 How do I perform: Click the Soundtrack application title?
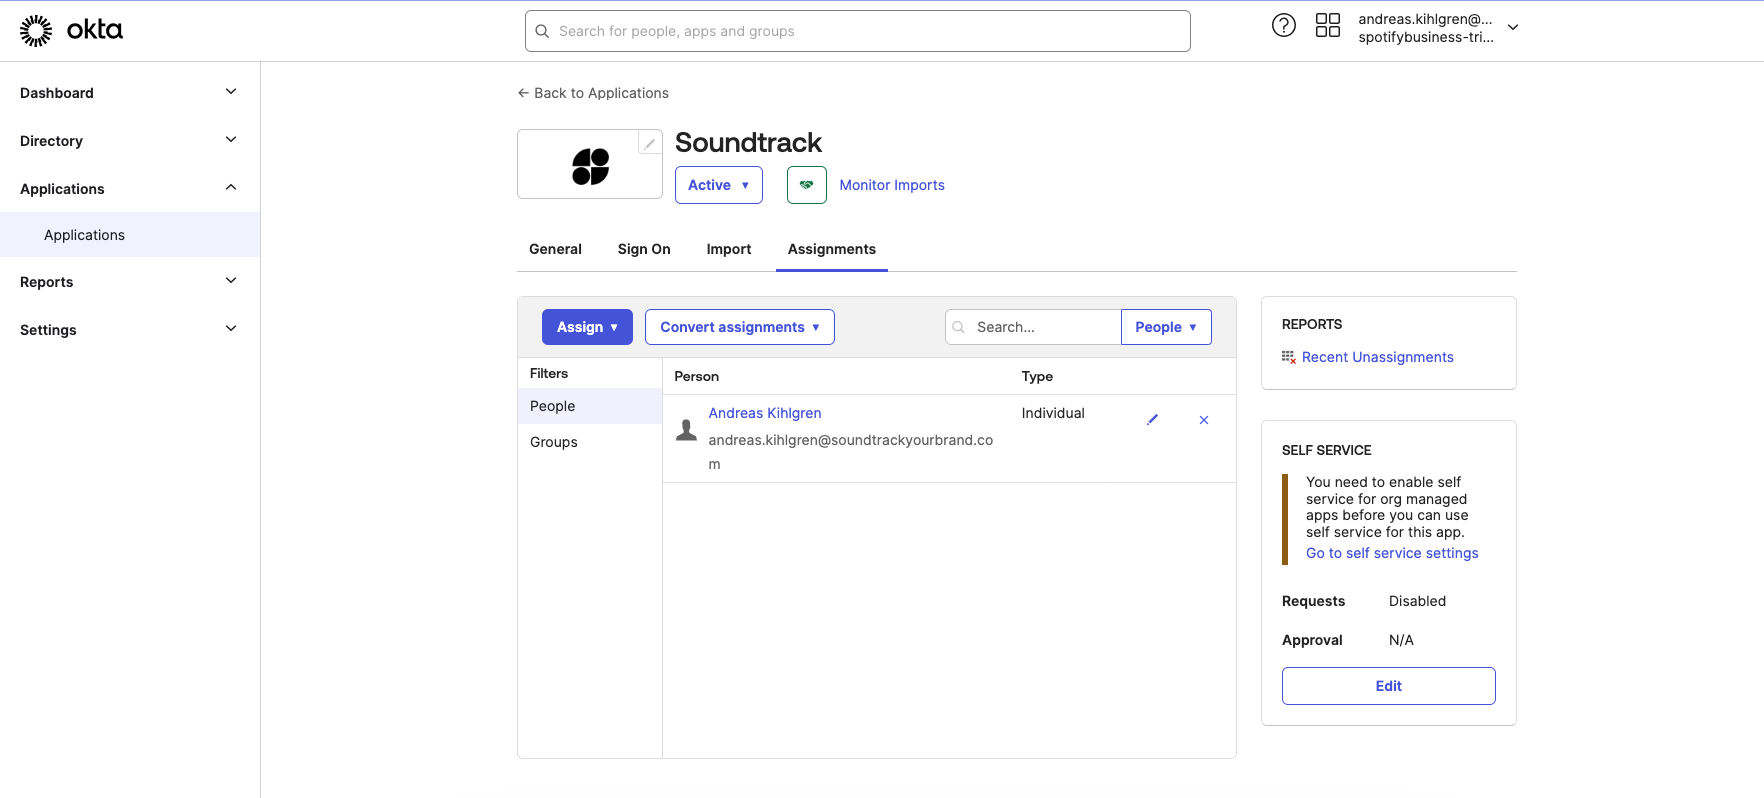748,142
